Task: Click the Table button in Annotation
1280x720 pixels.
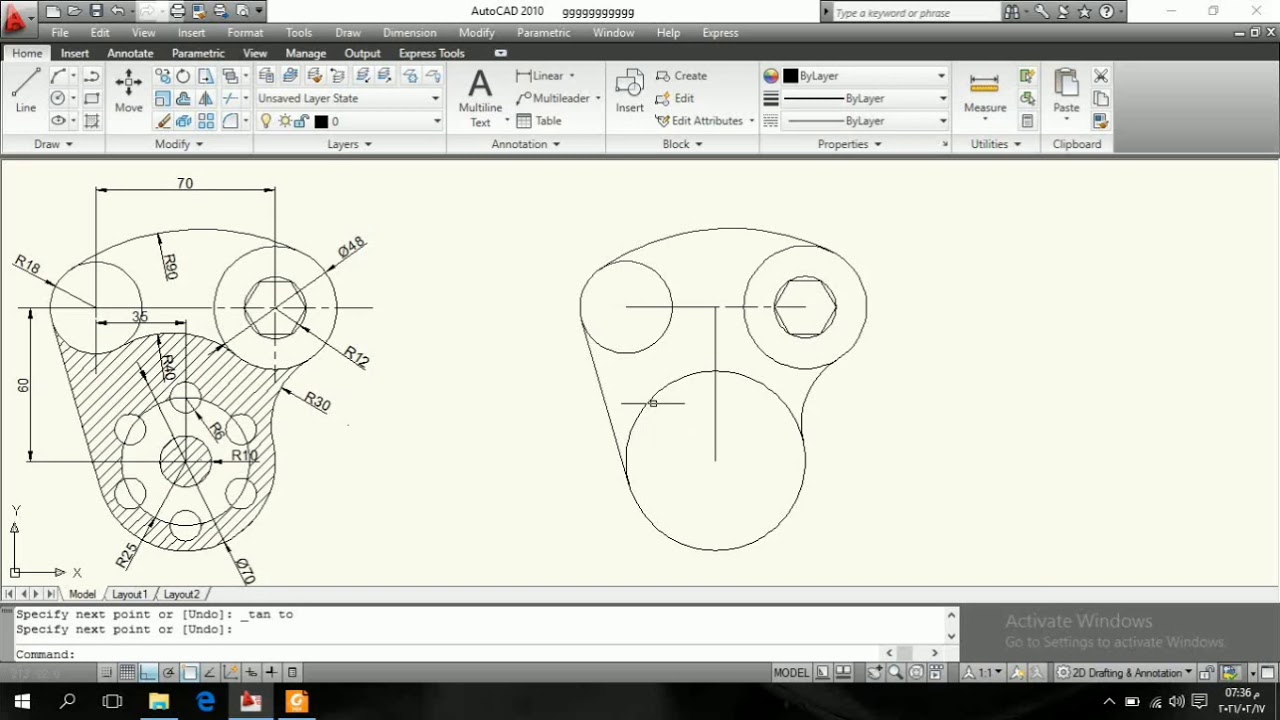Action: [x=538, y=121]
